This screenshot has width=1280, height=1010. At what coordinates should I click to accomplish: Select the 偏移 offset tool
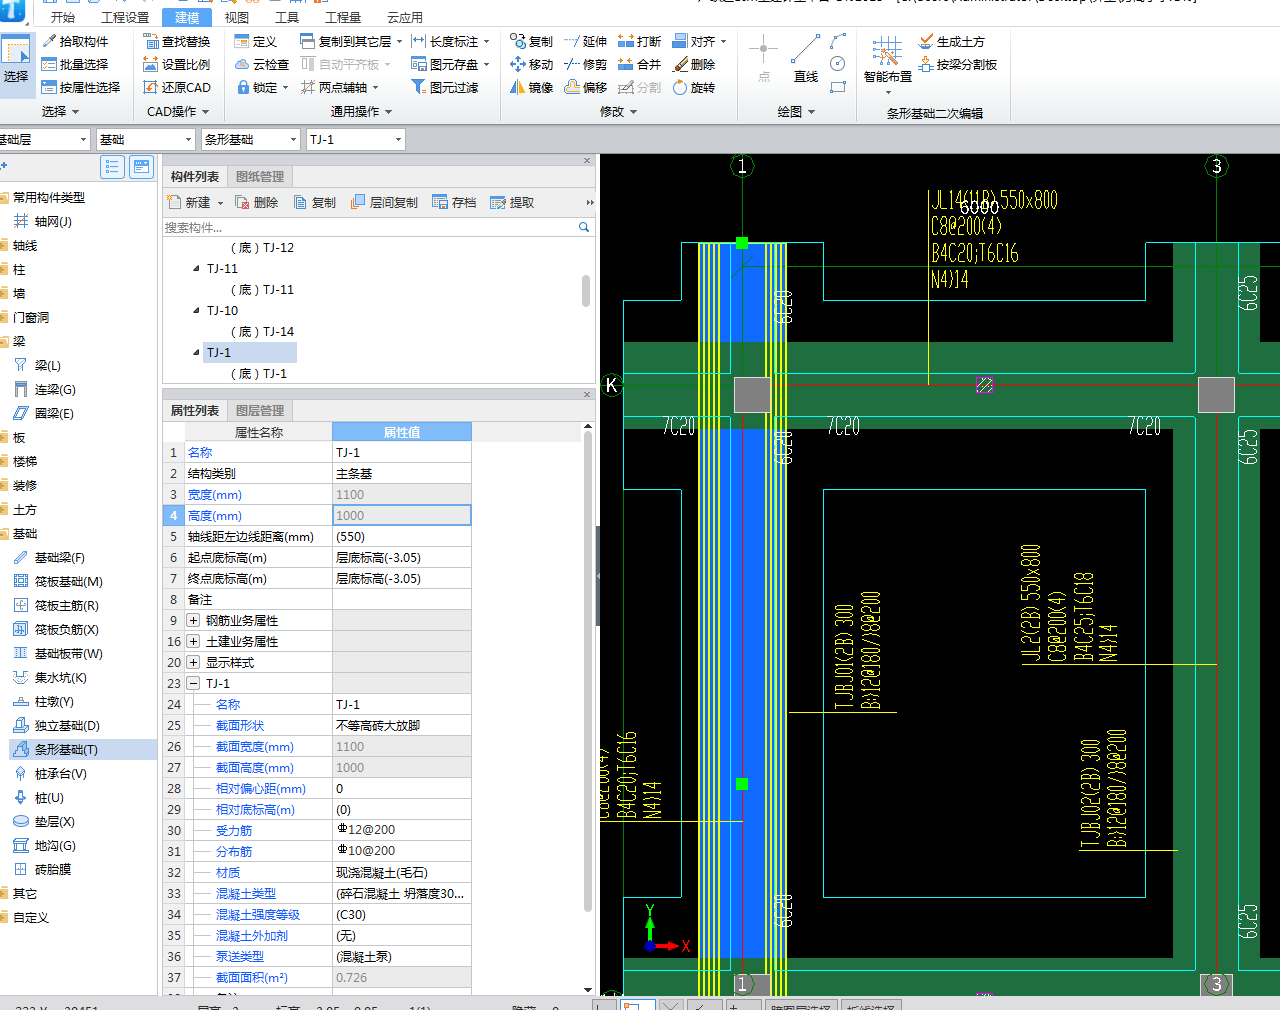tap(585, 87)
